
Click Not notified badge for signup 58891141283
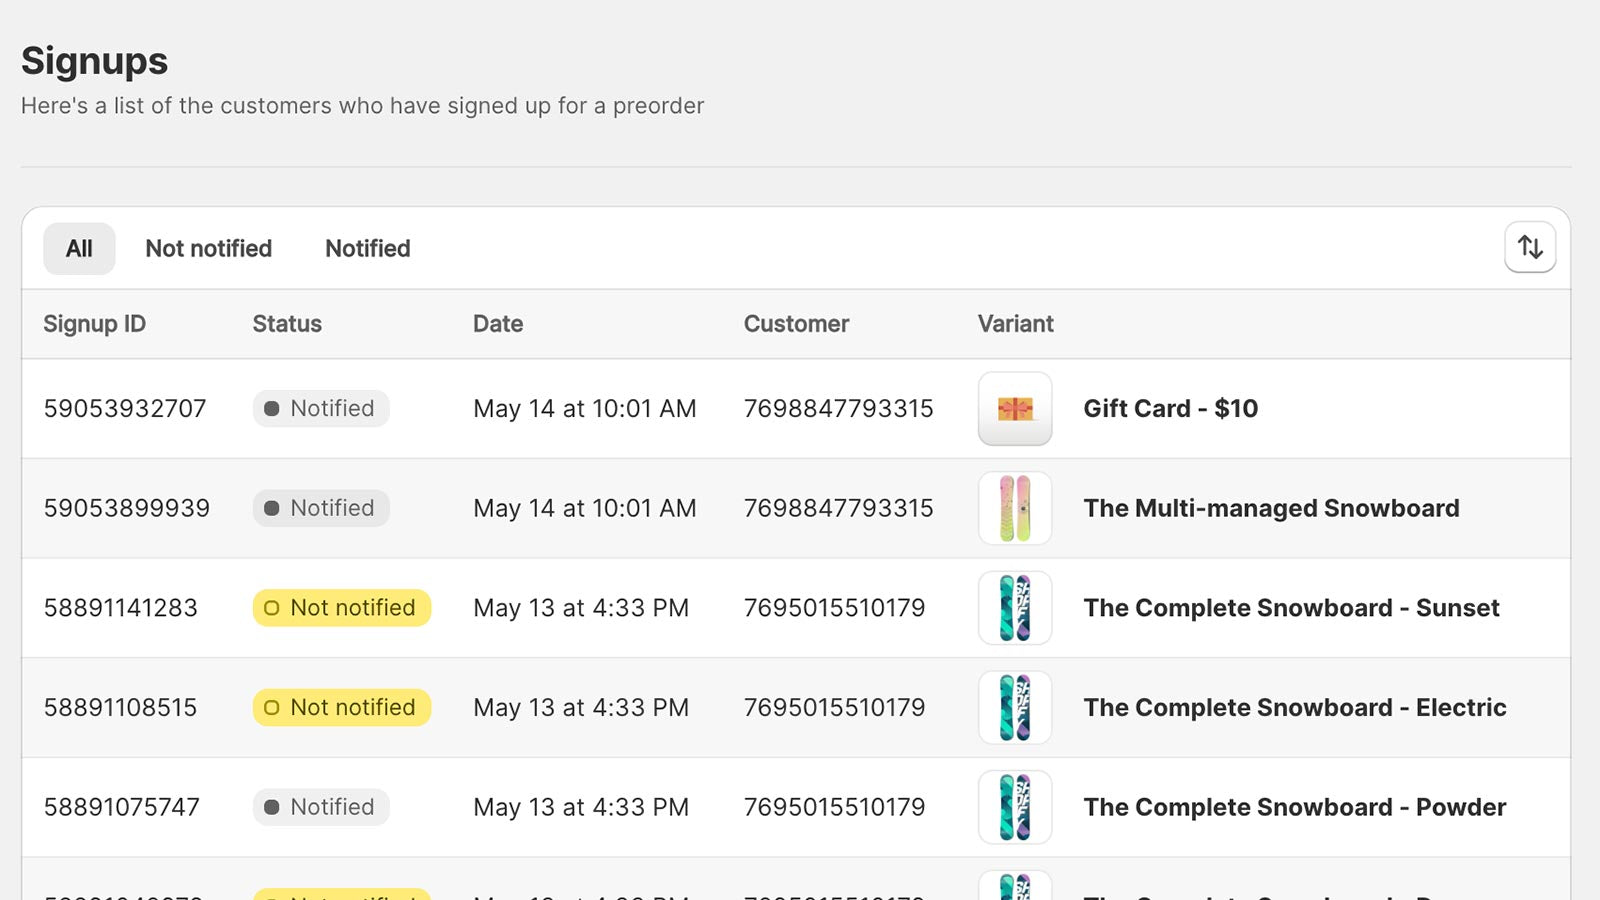click(x=341, y=608)
